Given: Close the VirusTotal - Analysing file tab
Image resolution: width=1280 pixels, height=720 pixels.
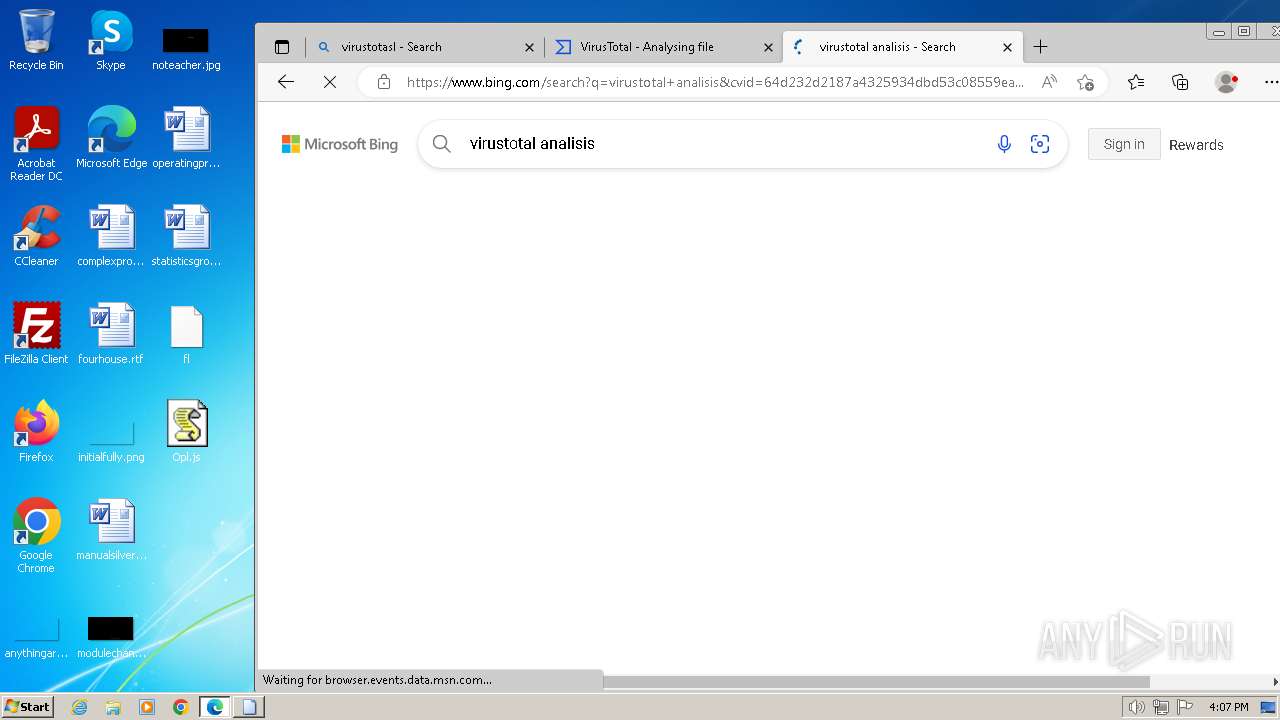Looking at the screenshot, I should pos(768,47).
